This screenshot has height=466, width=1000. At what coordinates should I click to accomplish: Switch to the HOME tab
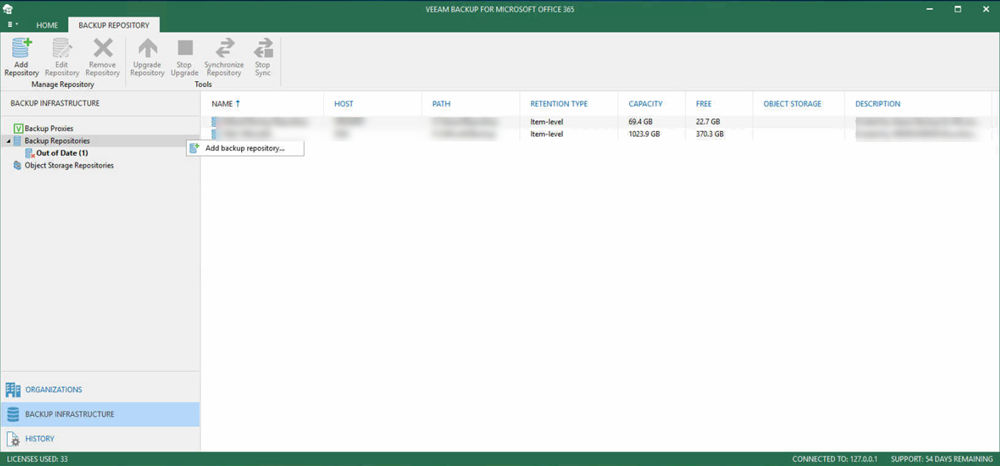point(47,25)
